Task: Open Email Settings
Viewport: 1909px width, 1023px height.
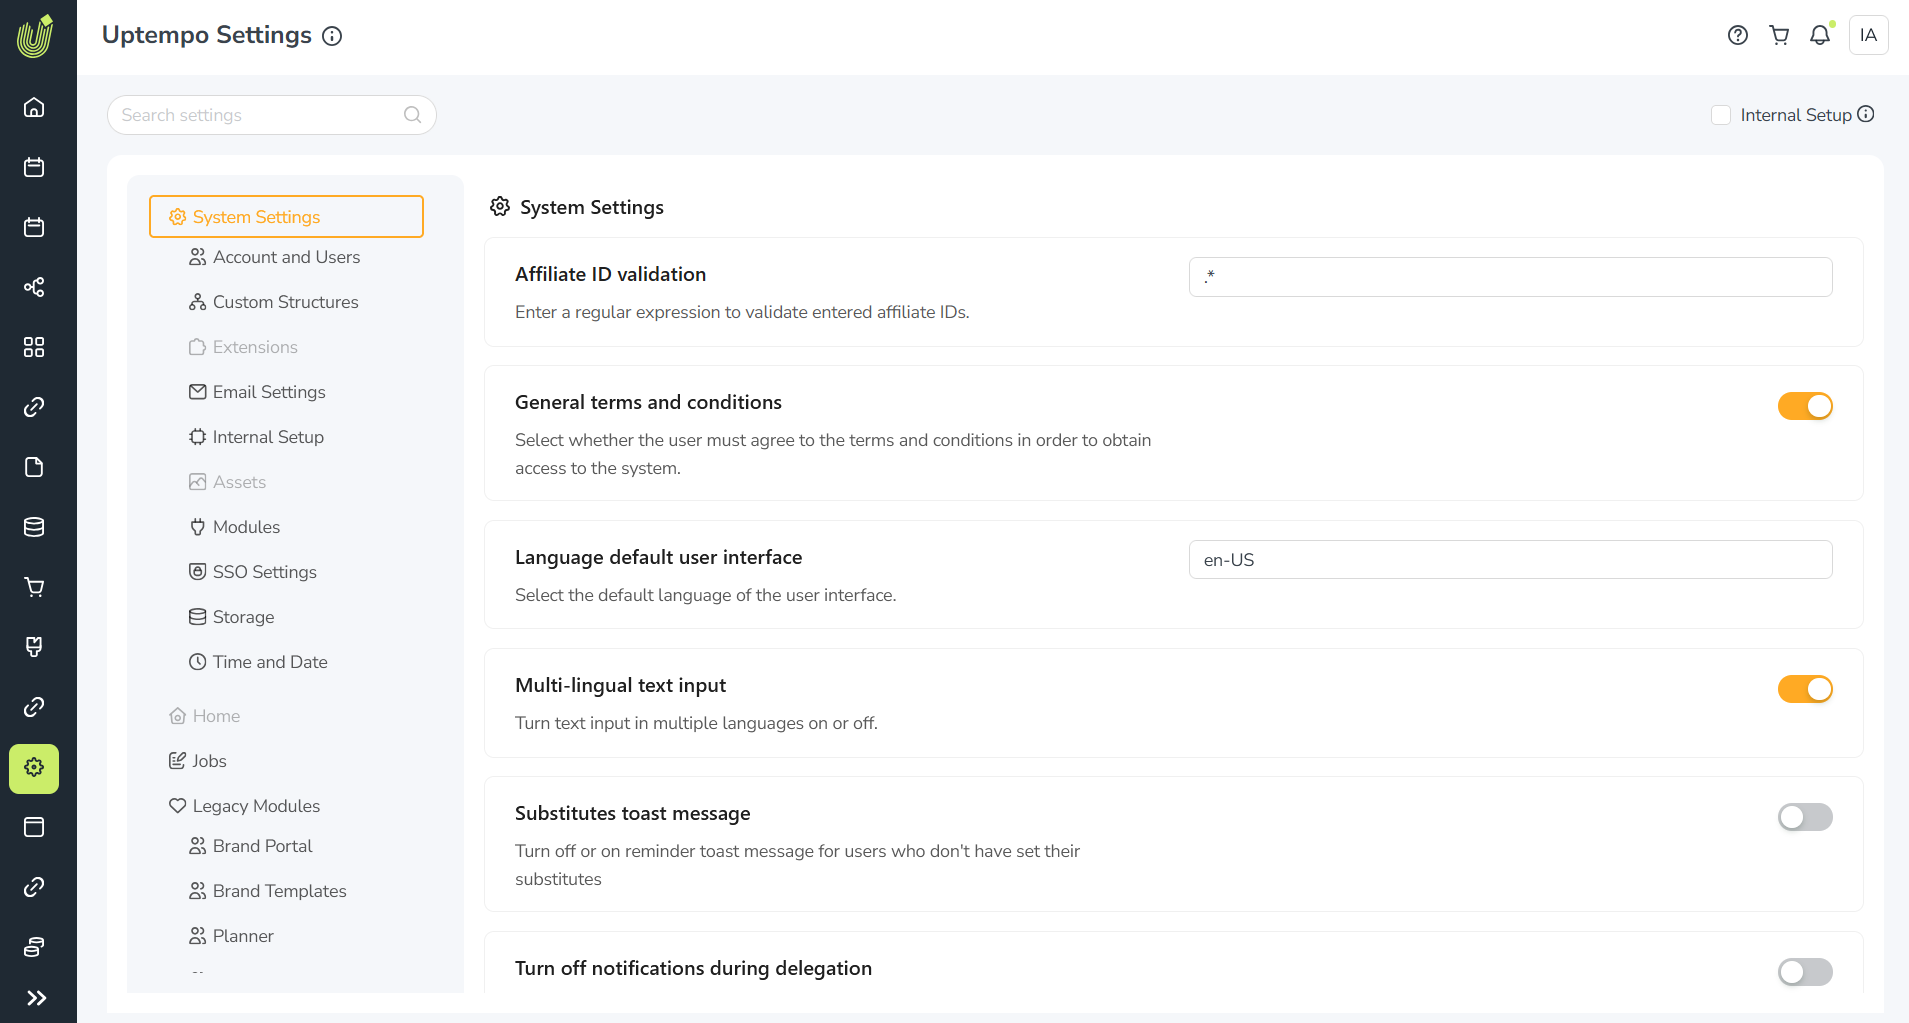Action: pos(269,392)
